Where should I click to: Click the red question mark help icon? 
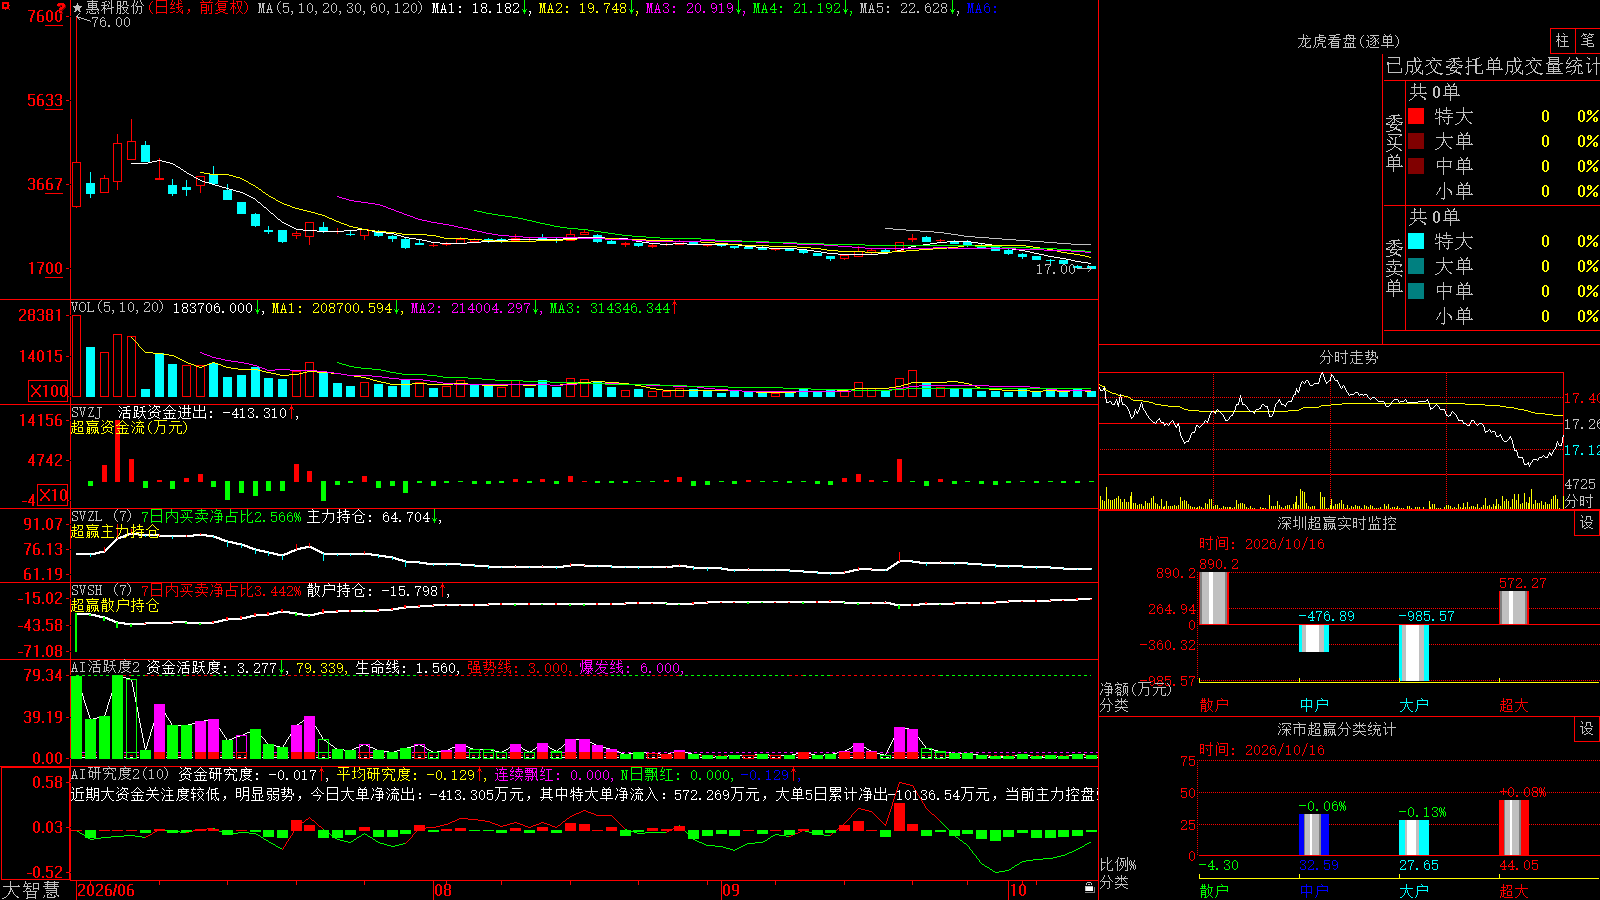coord(61,9)
